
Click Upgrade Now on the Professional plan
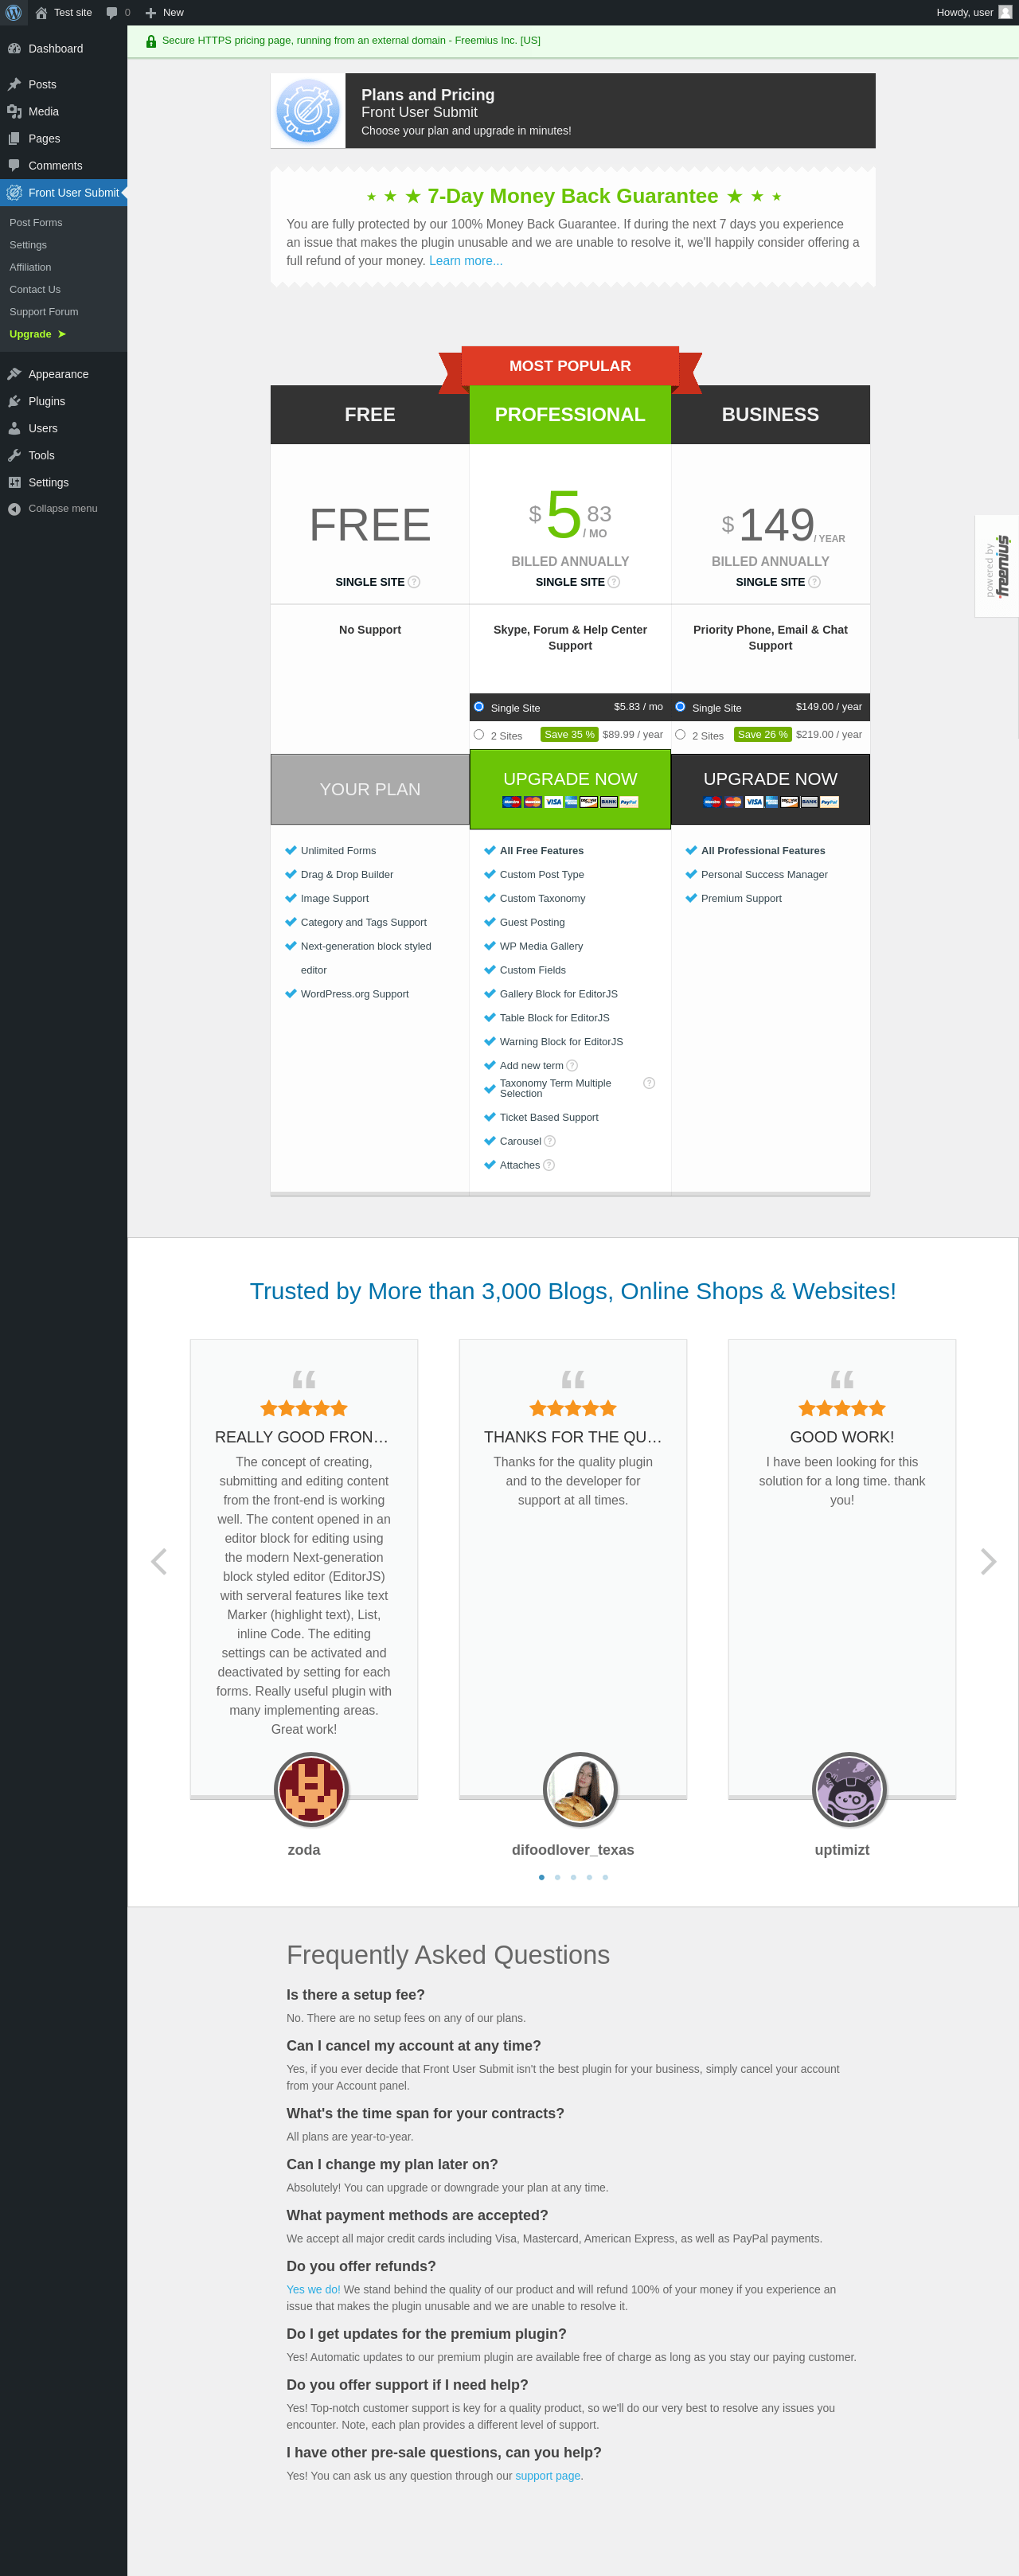coord(570,789)
